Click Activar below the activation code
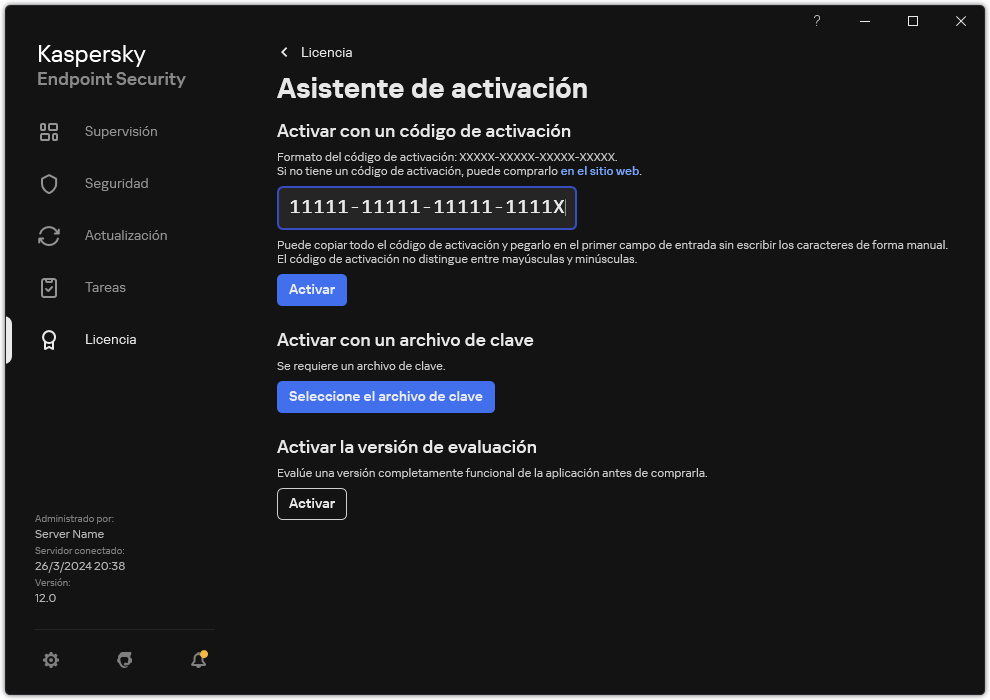Viewport: 990px width, 700px height. coord(311,290)
